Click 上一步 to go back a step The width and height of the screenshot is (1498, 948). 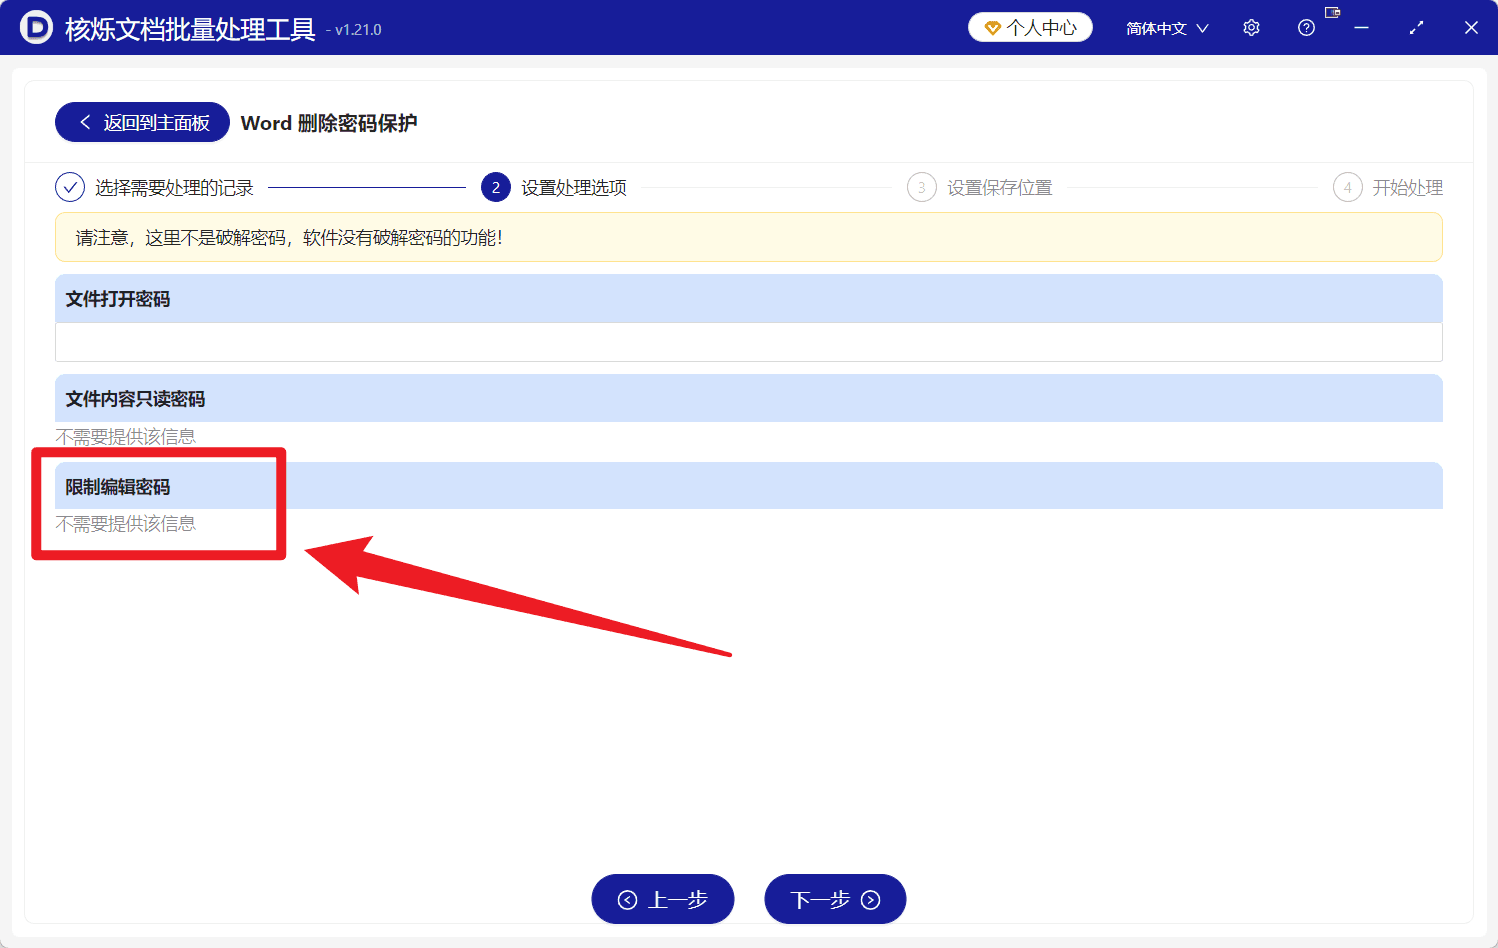tap(663, 899)
